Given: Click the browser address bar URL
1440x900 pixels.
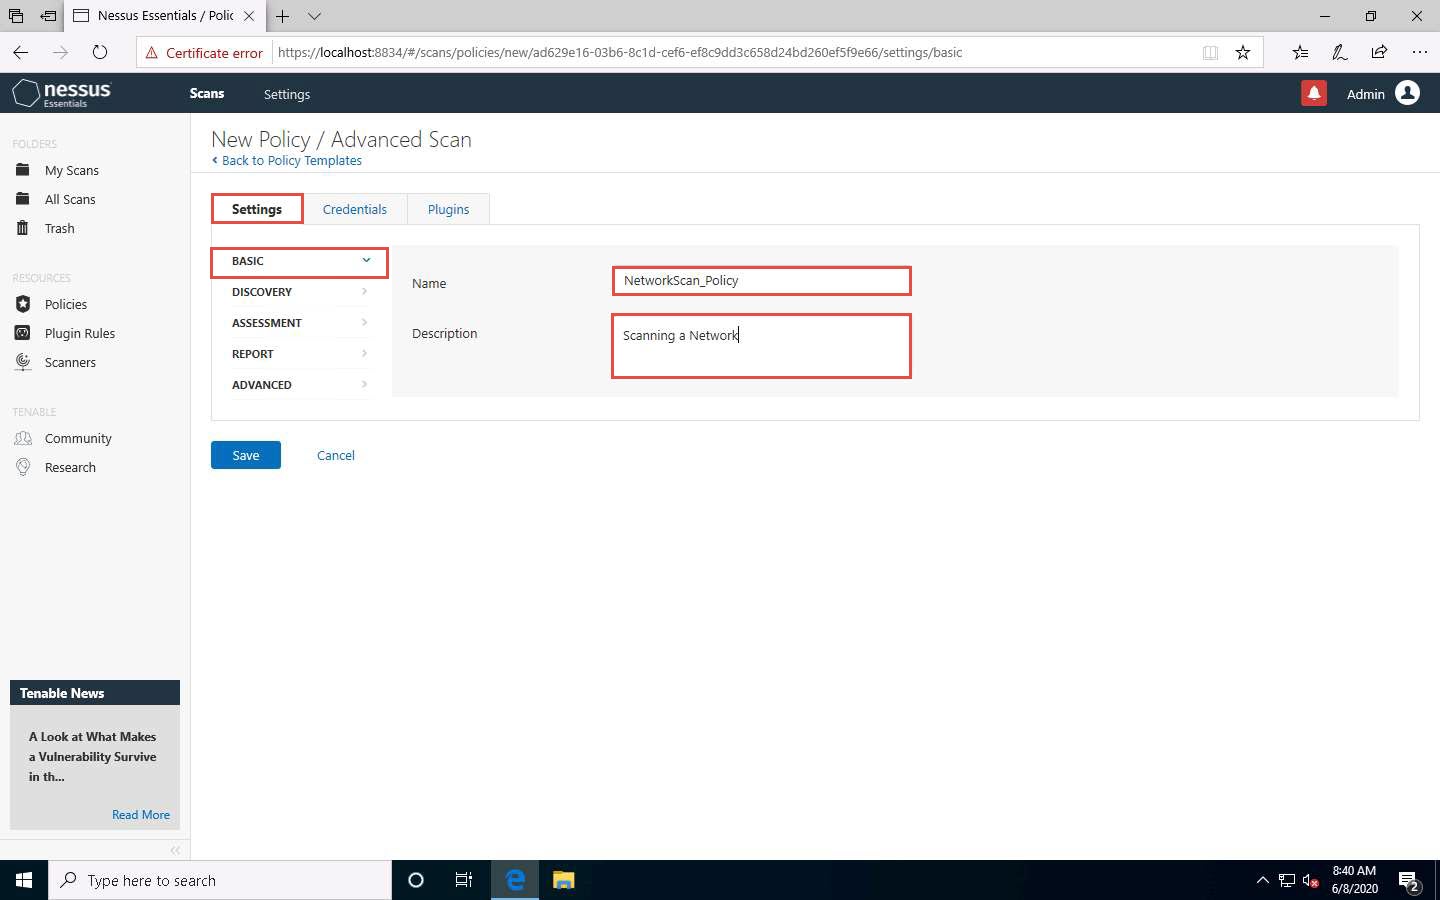Looking at the screenshot, I should (620, 53).
